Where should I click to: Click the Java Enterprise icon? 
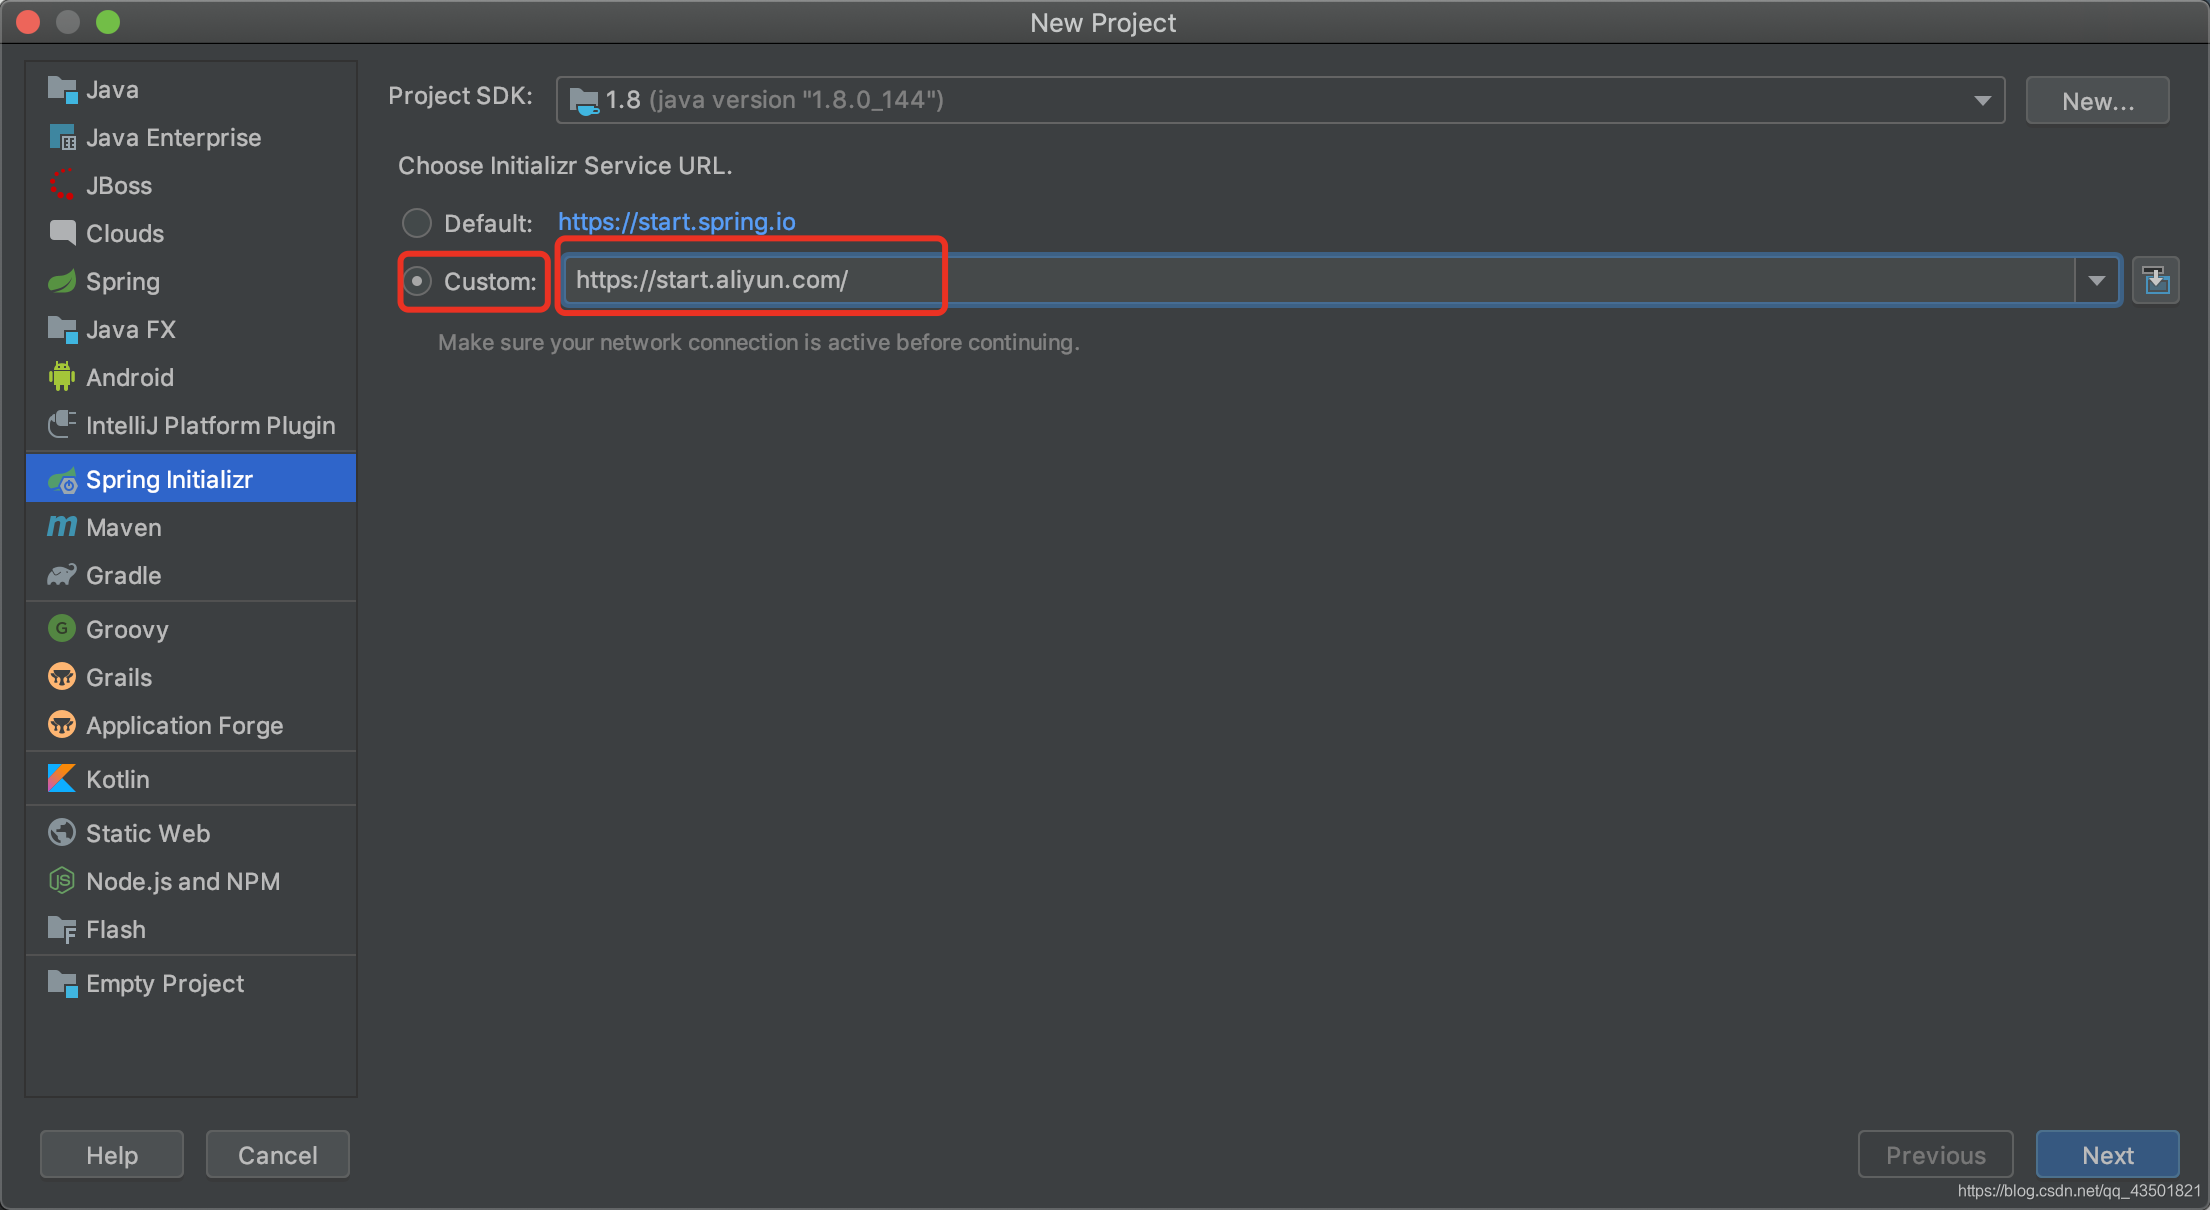(62, 138)
